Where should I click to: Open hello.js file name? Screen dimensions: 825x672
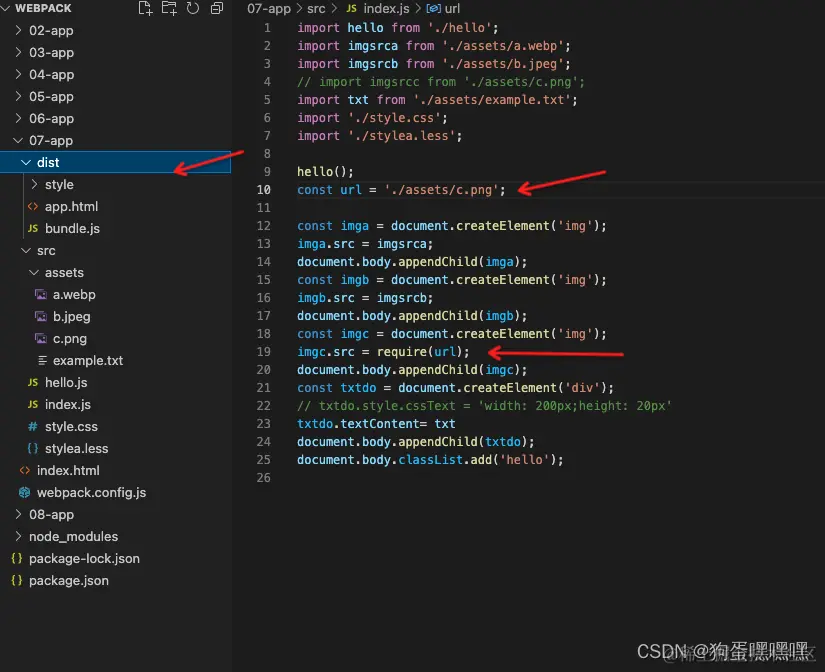66,383
